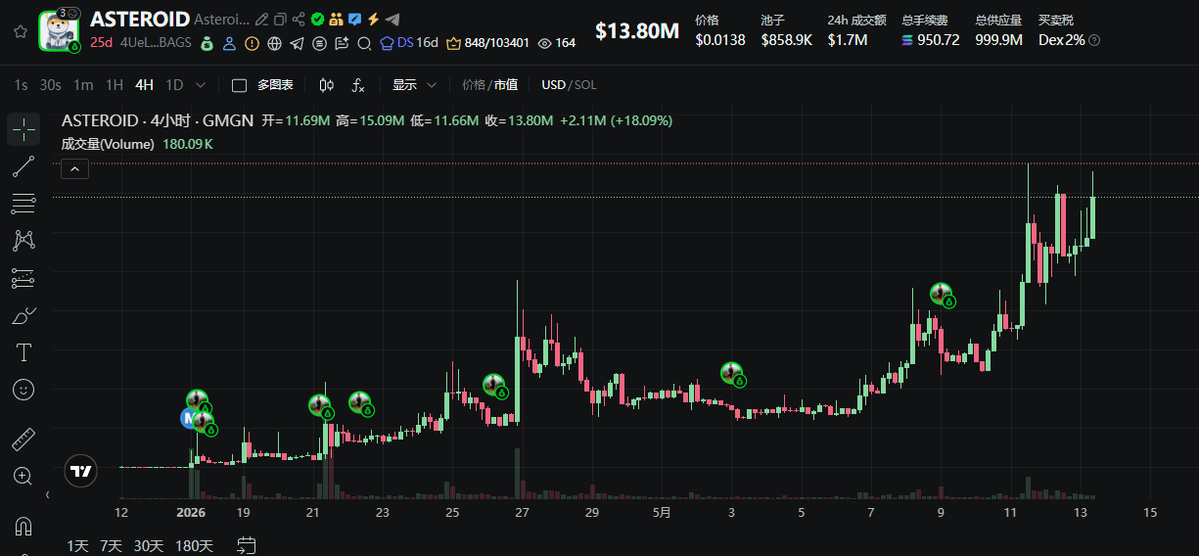Open the ASTEROID token avatar image

click(60, 32)
